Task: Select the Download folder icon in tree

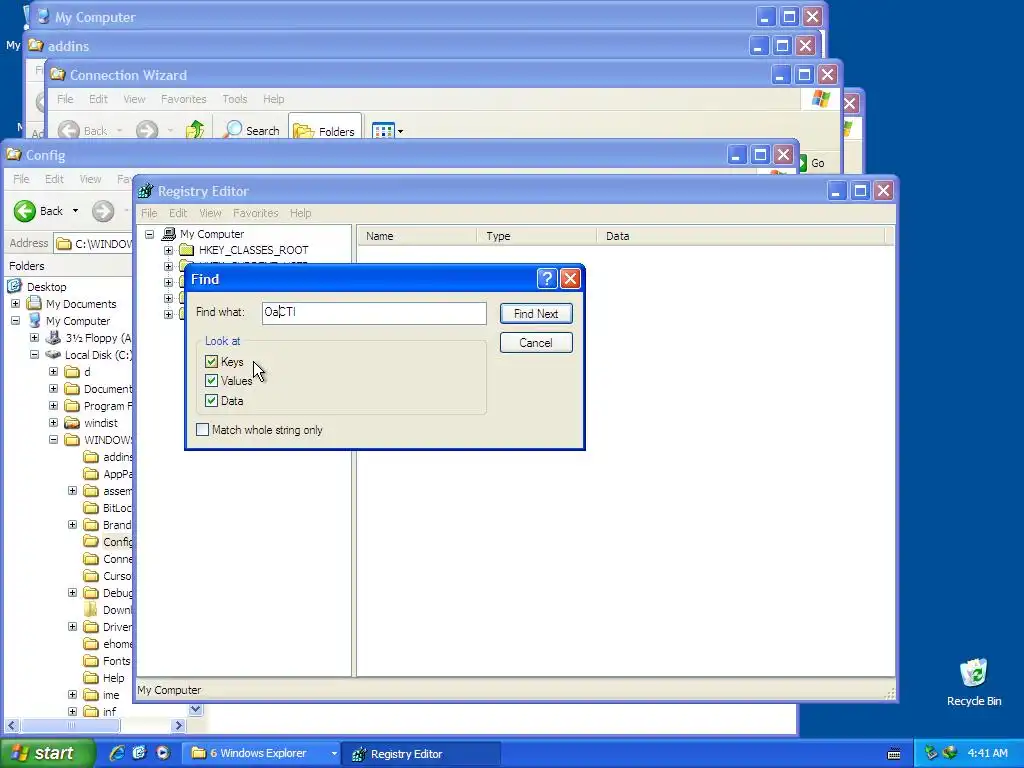Action: pos(91,610)
